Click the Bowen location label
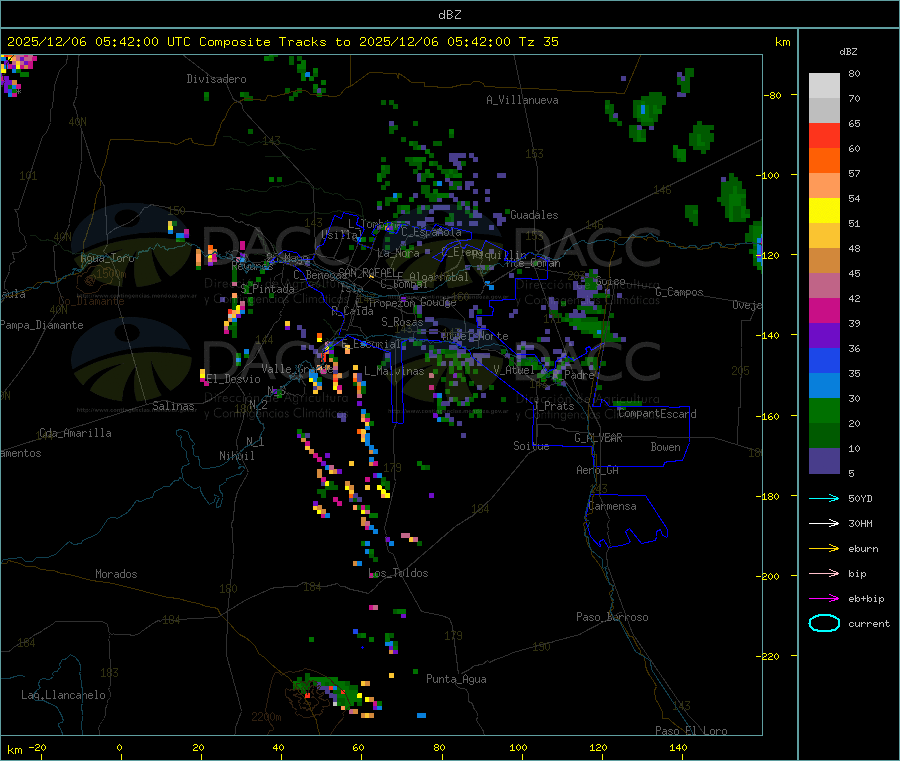 point(665,447)
